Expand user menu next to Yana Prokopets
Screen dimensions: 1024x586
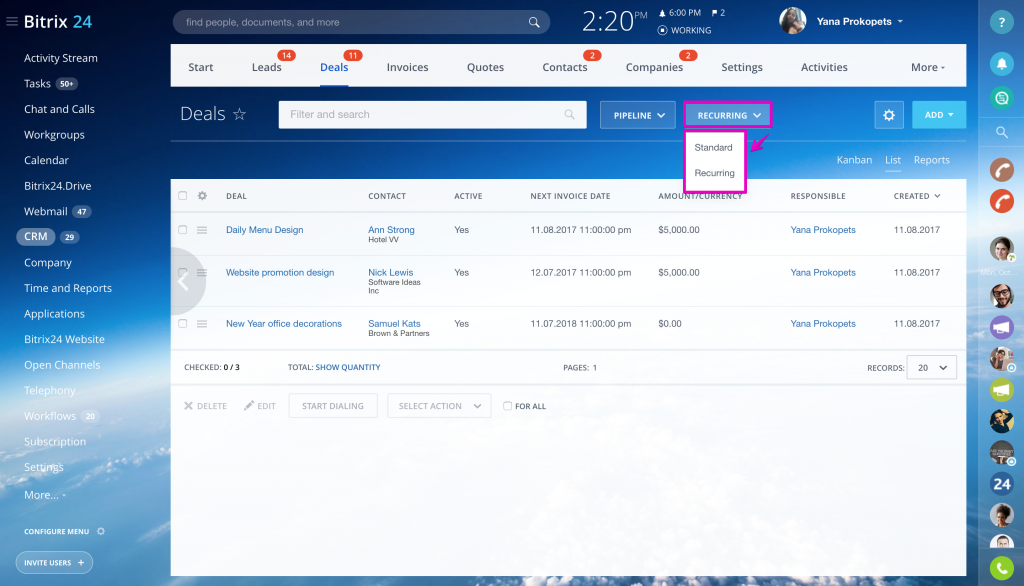pyautogui.click(x=900, y=22)
